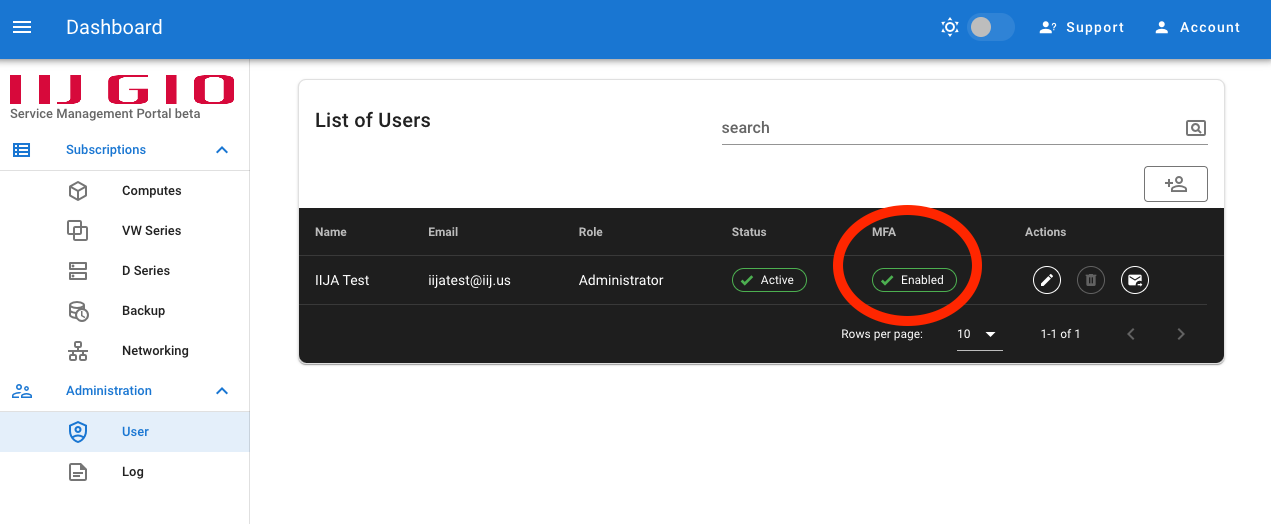Click the previous page arrow

coord(1131,334)
